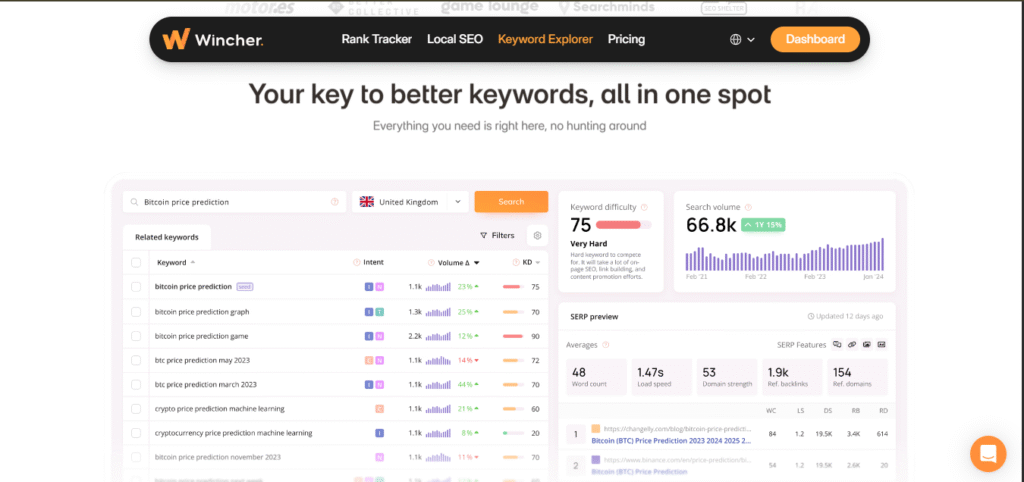The width and height of the screenshot is (1024, 482).
Task: Click the Search volume bar chart
Action: click(x=784, y=255)
